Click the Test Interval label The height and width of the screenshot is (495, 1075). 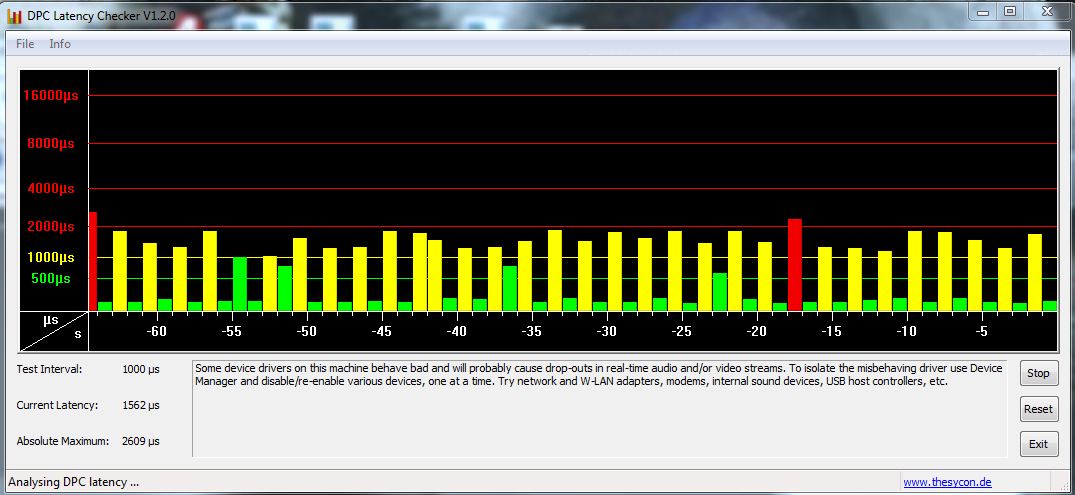tap(49, 370)
